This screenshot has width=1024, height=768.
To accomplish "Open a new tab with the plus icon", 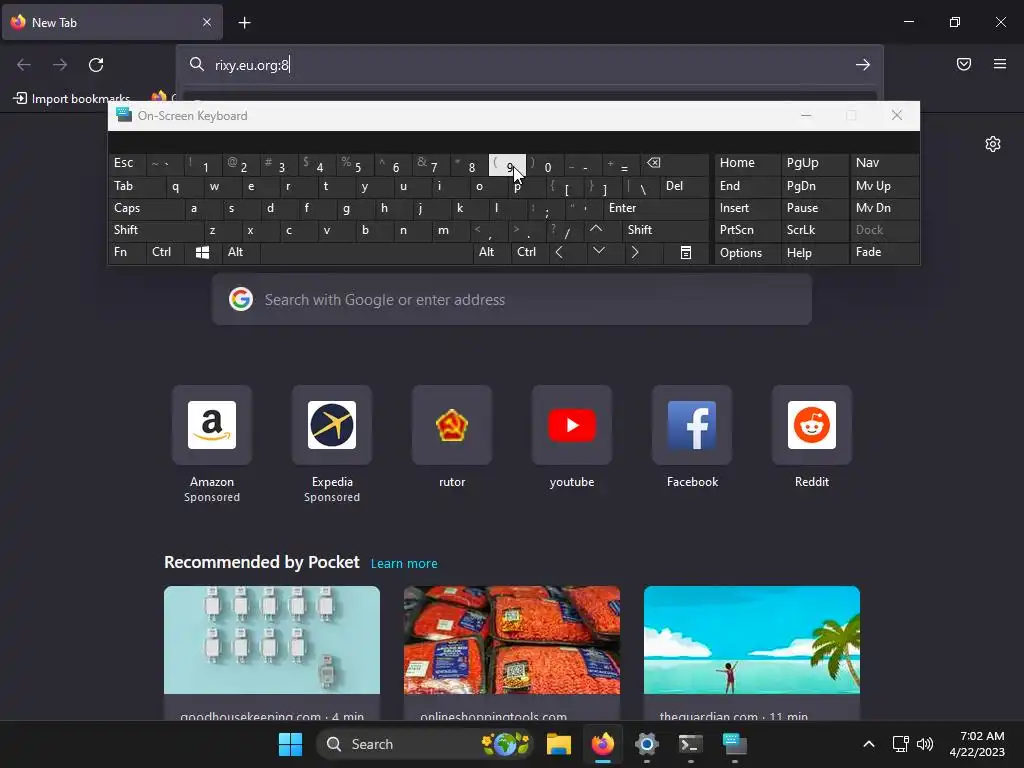I will (x=244, y=23).
